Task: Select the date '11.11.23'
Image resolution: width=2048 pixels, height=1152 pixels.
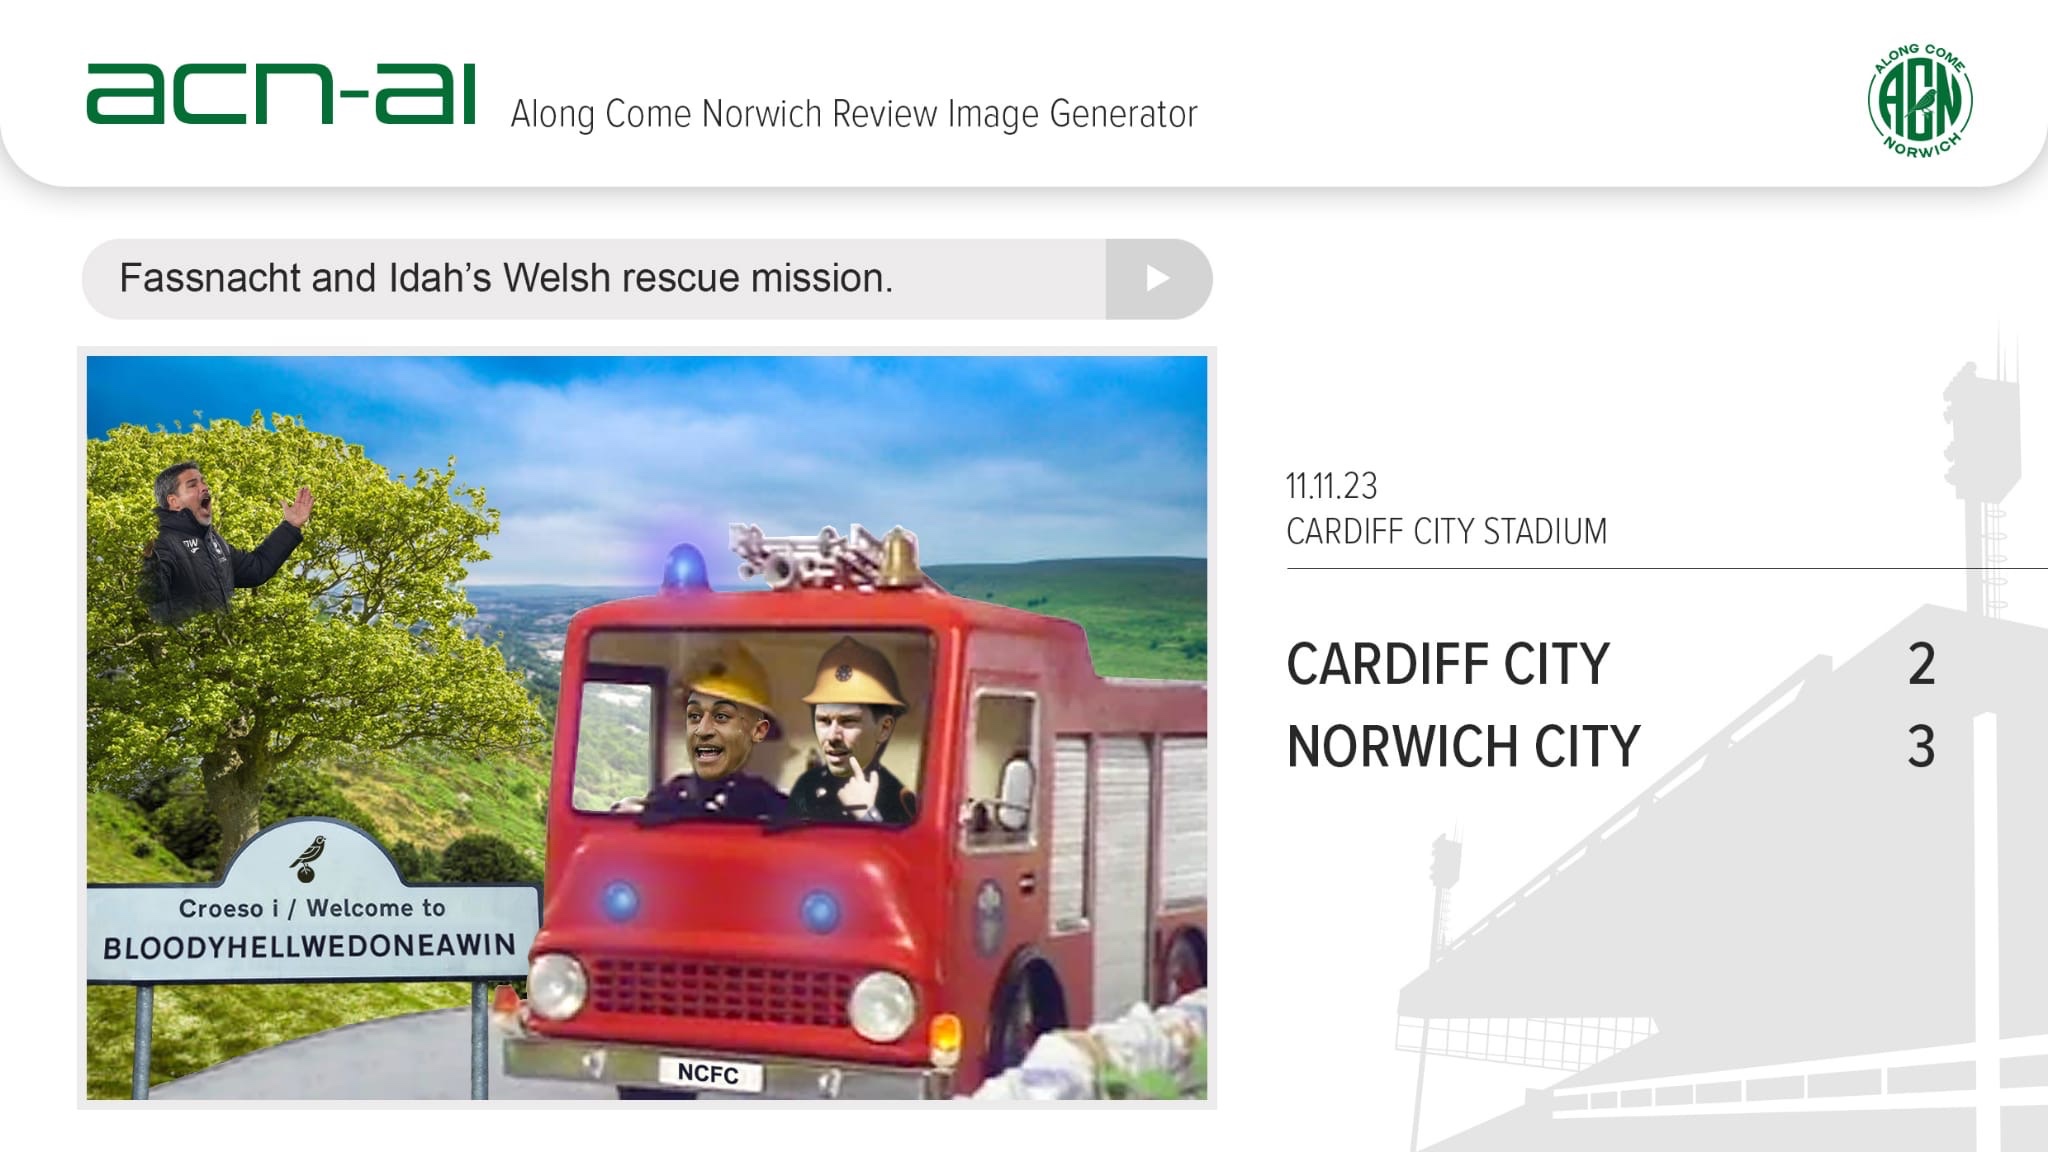Action: (x=1331, y=486)
